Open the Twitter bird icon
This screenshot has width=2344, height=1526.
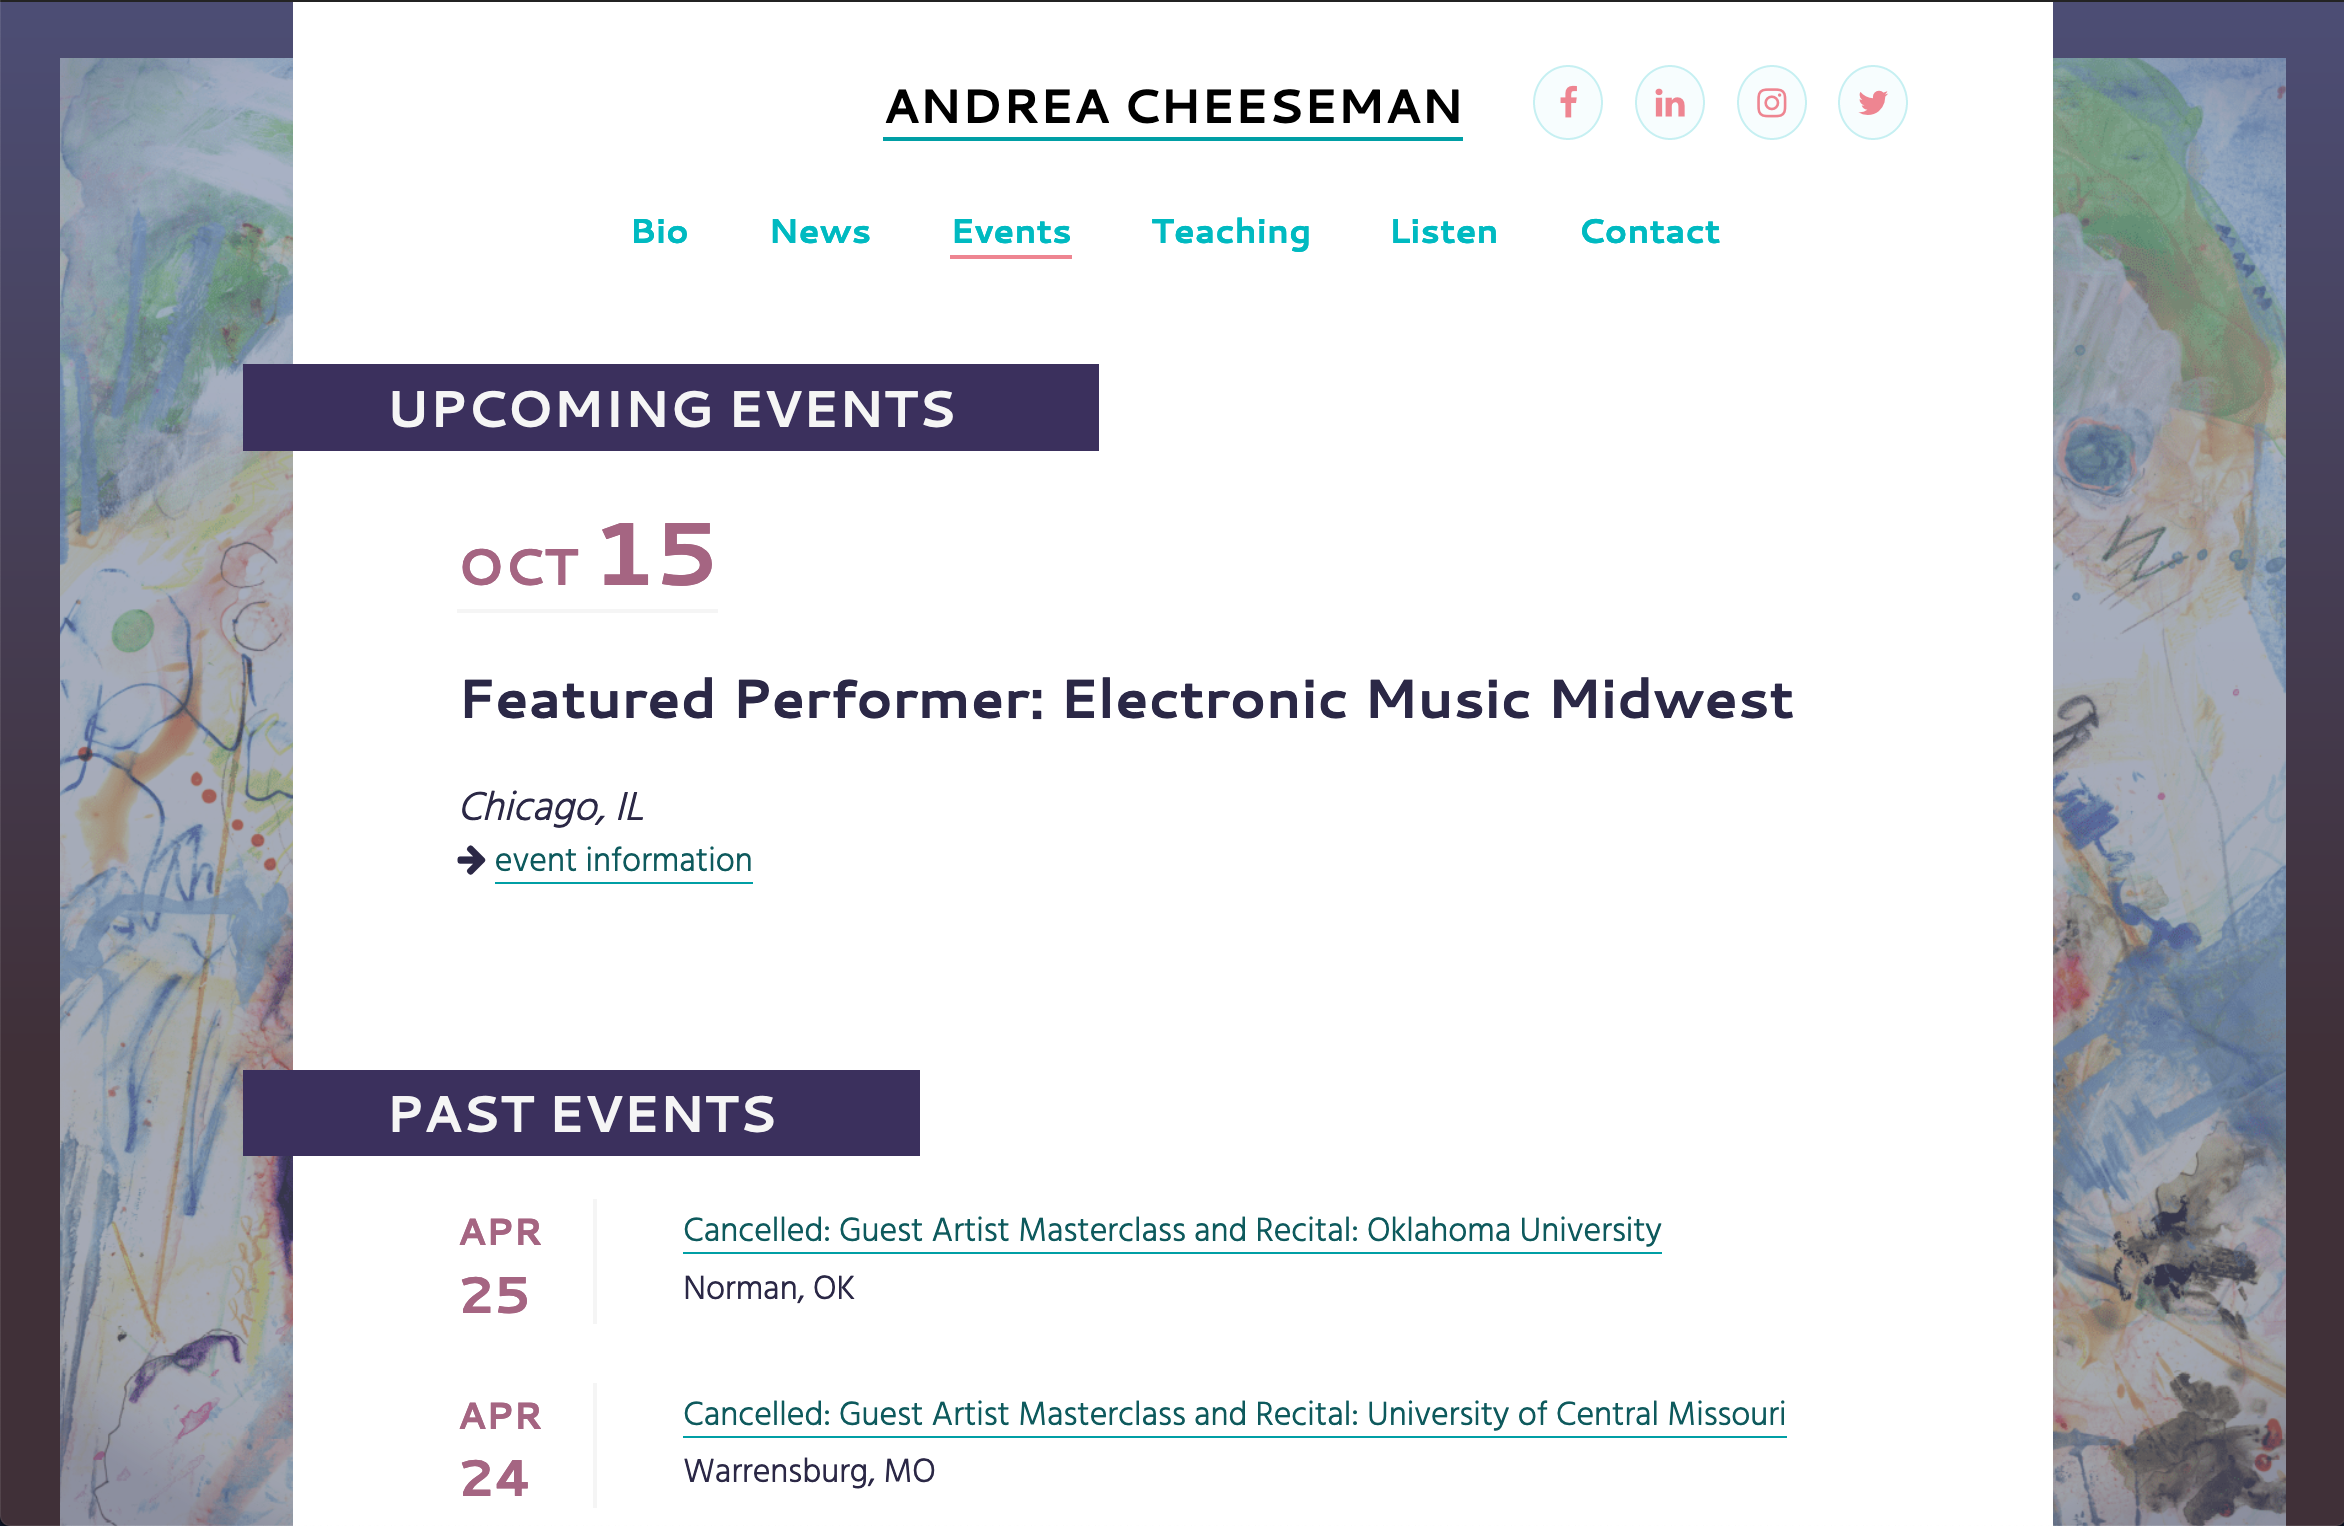(x=1873, y=103)
